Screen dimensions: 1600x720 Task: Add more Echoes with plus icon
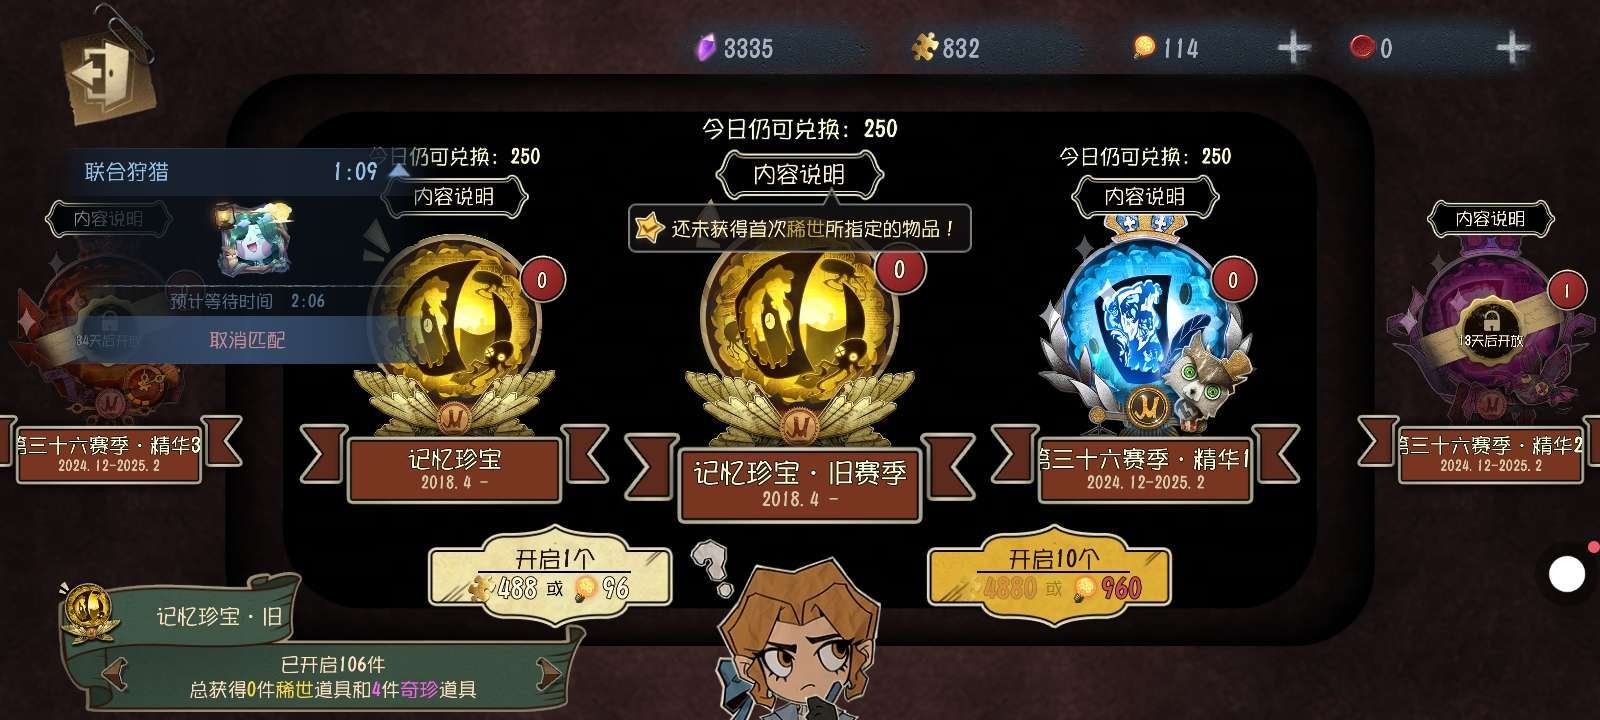pos(1293,48)
